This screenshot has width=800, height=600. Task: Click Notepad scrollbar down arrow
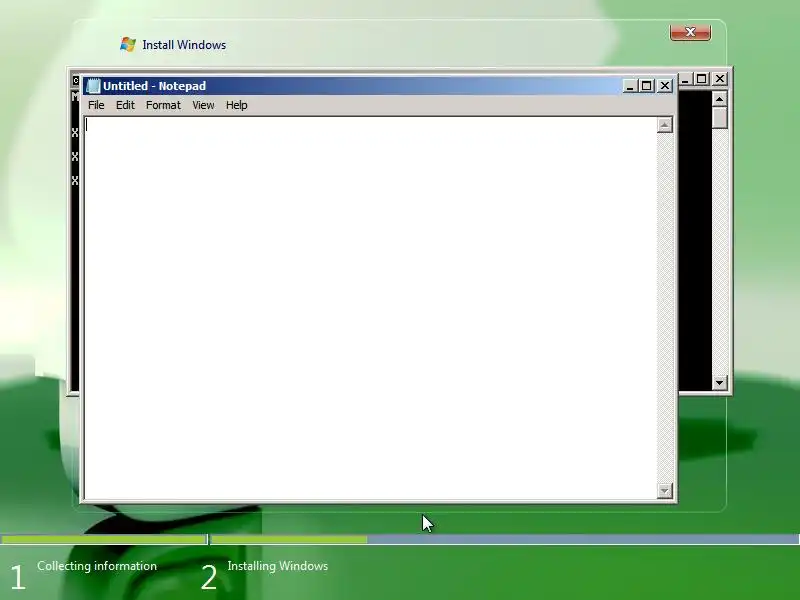tap(664, 491)
